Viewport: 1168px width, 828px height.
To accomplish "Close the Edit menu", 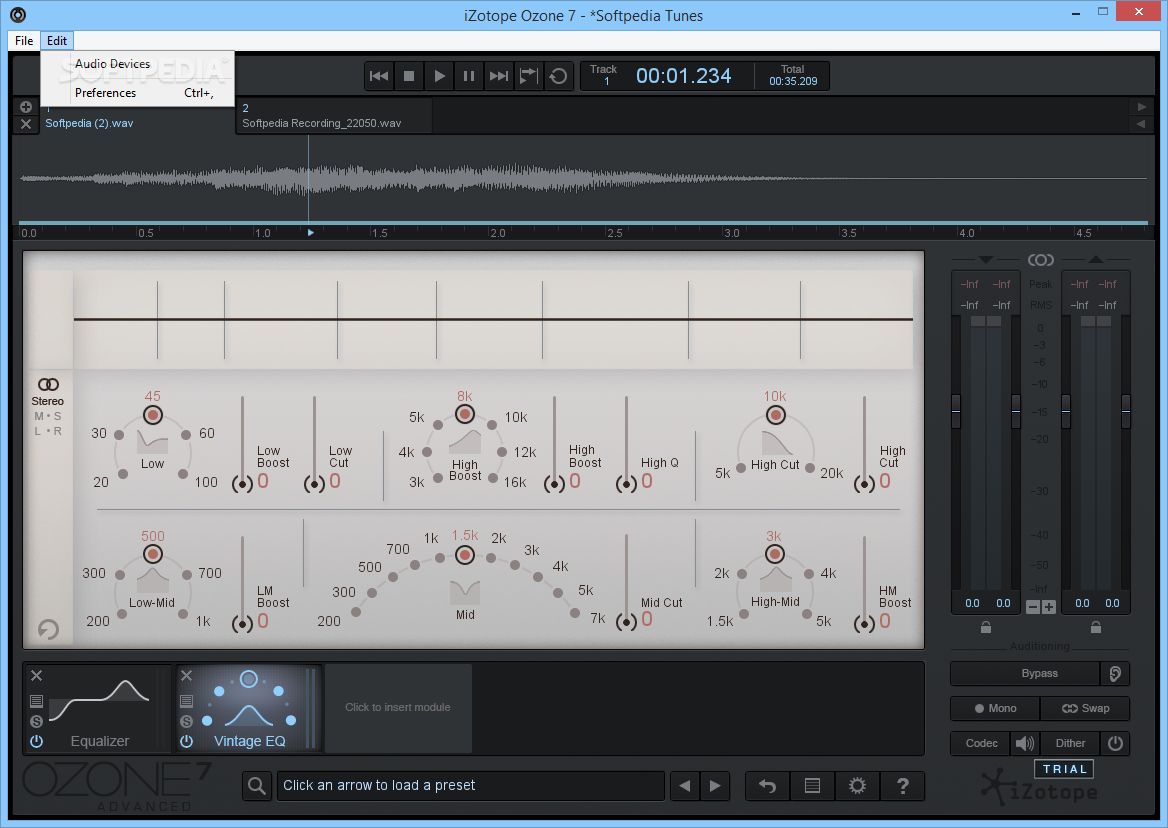I will [57, 41].
